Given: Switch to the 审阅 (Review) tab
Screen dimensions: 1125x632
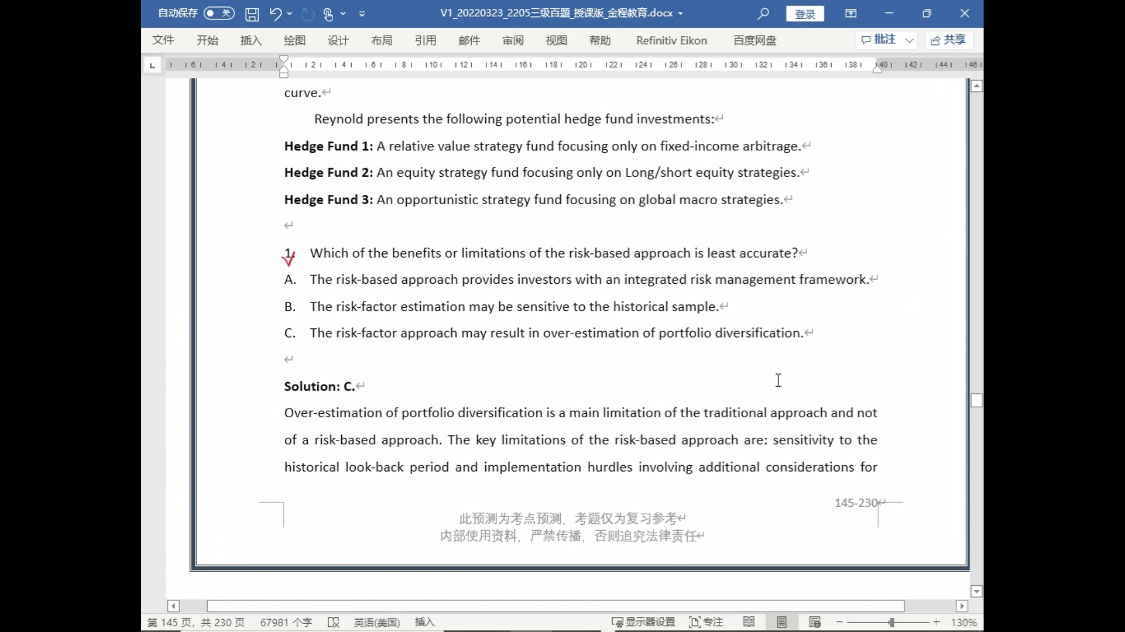Looking at the screenshot, I should pyautogui.click(x=513, y=41).
